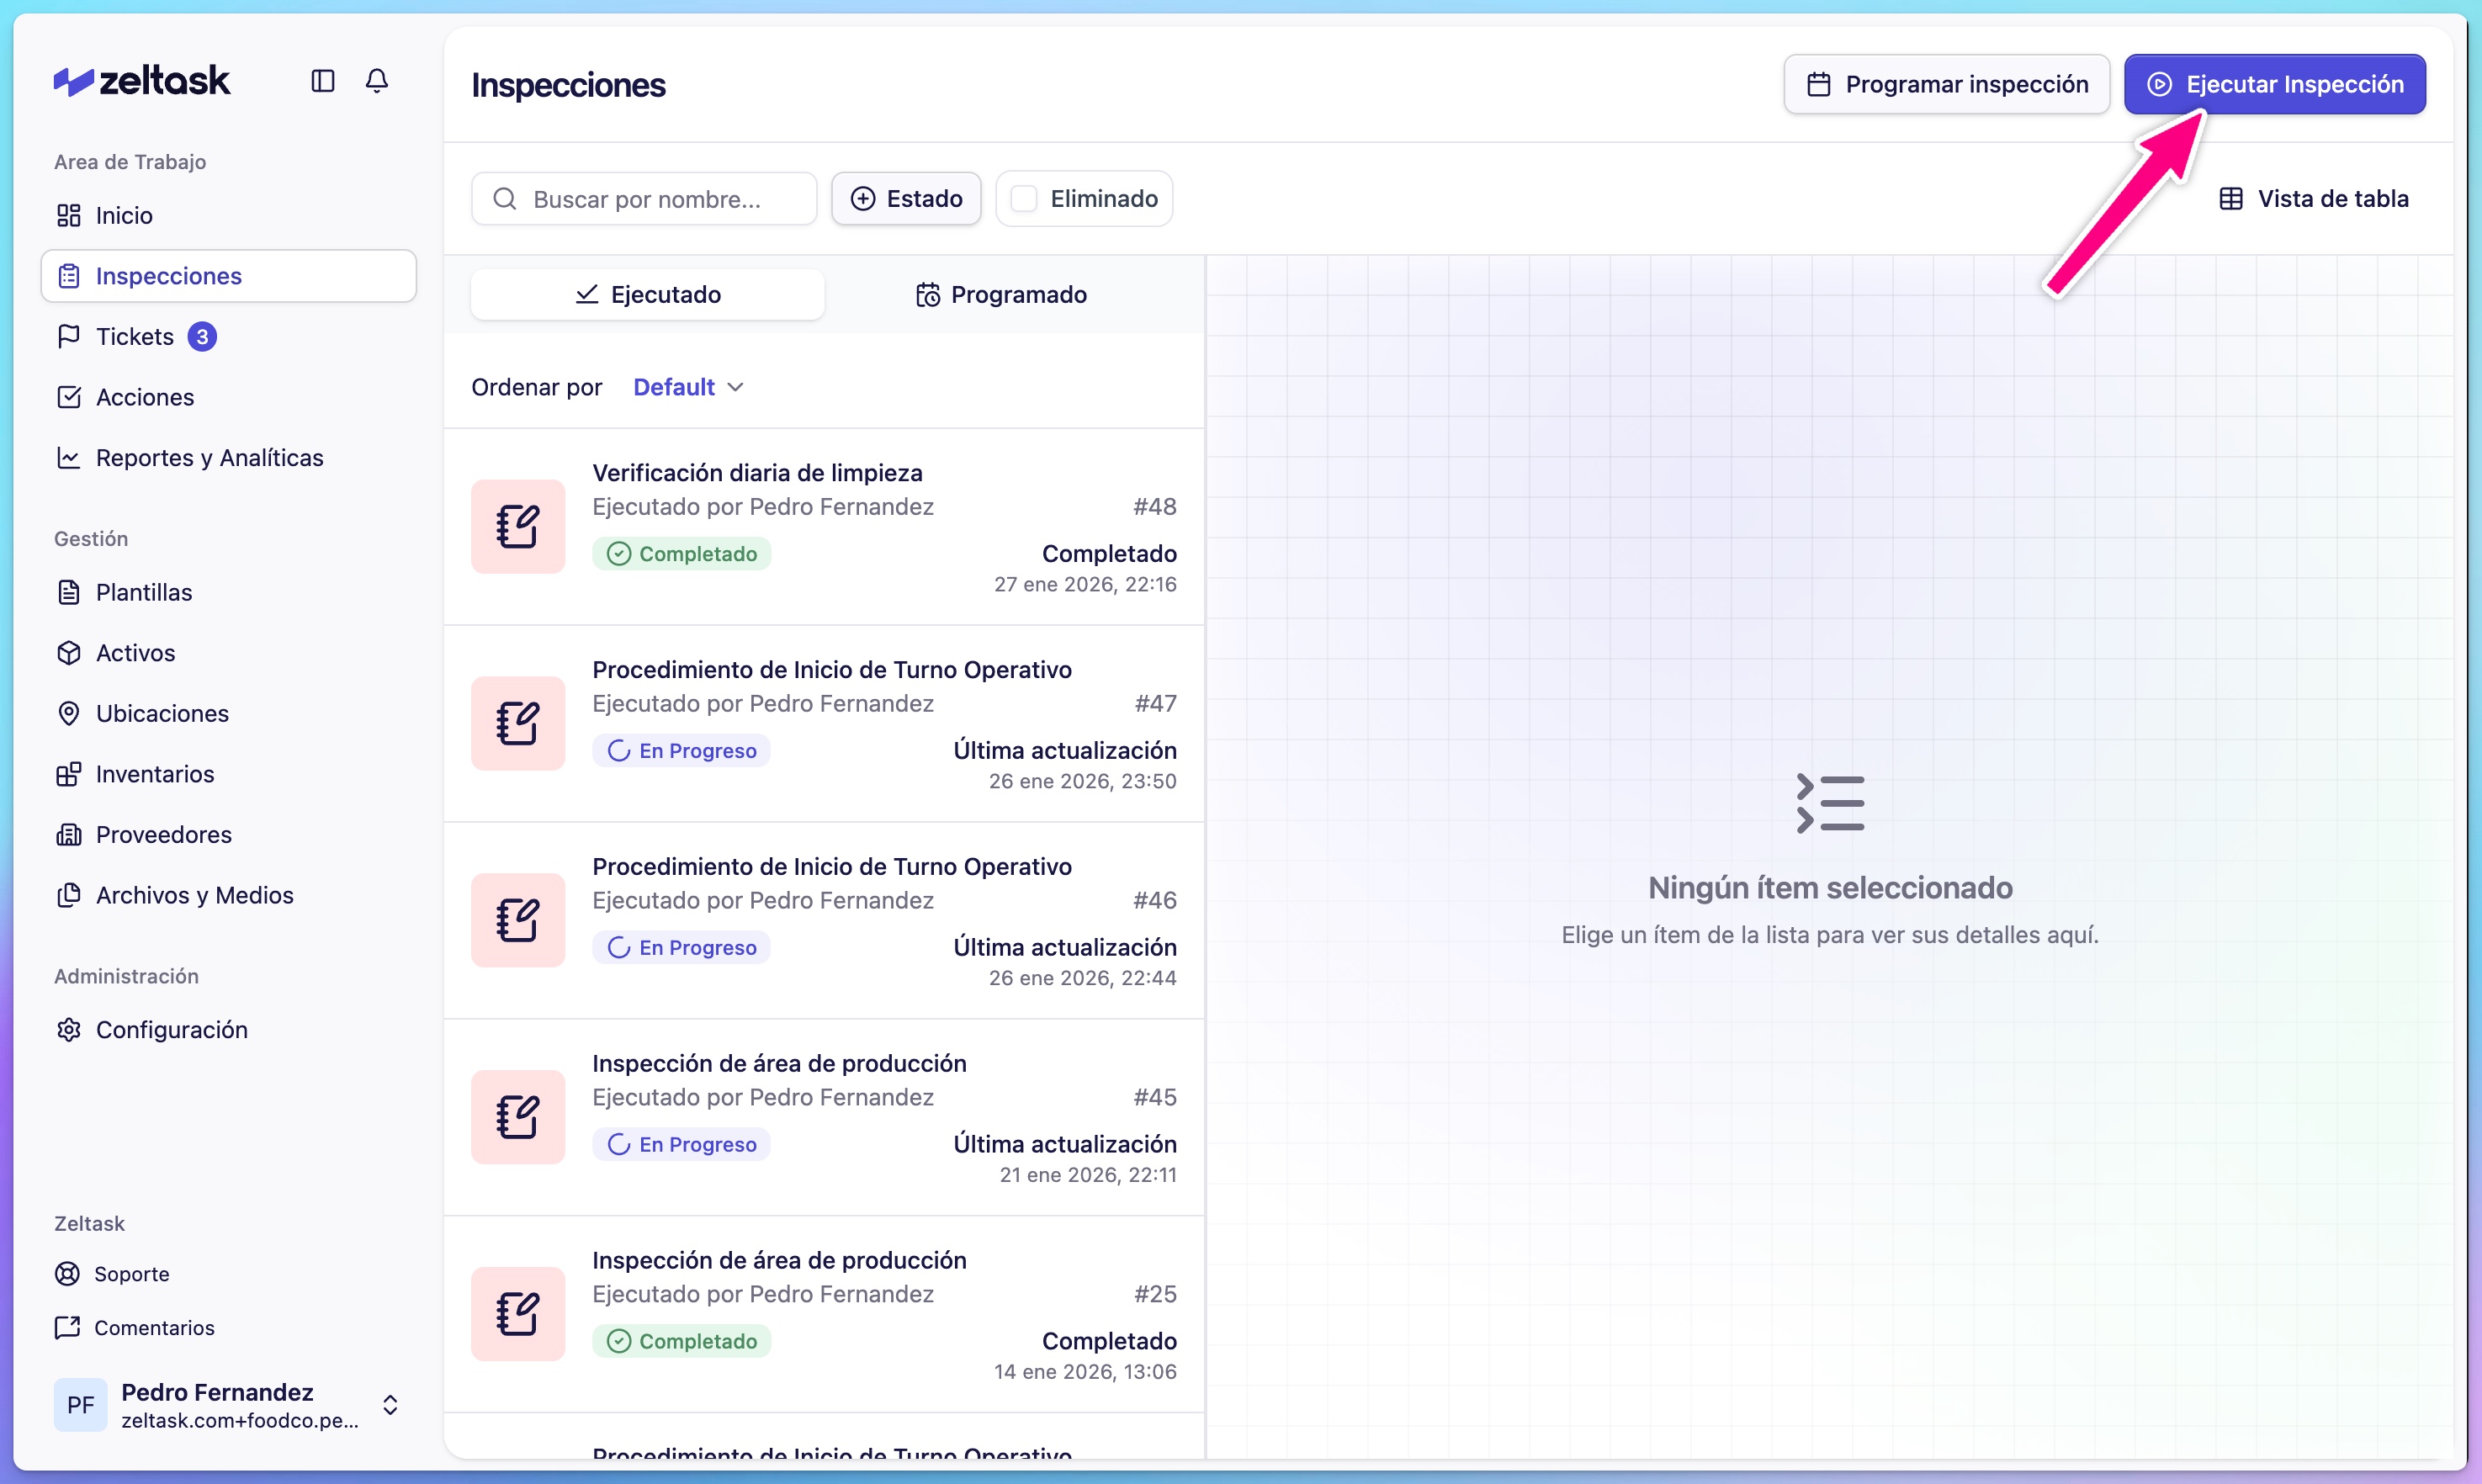
Task: Open the Ubicaciones location pin icon
Action: coord(69,713)
